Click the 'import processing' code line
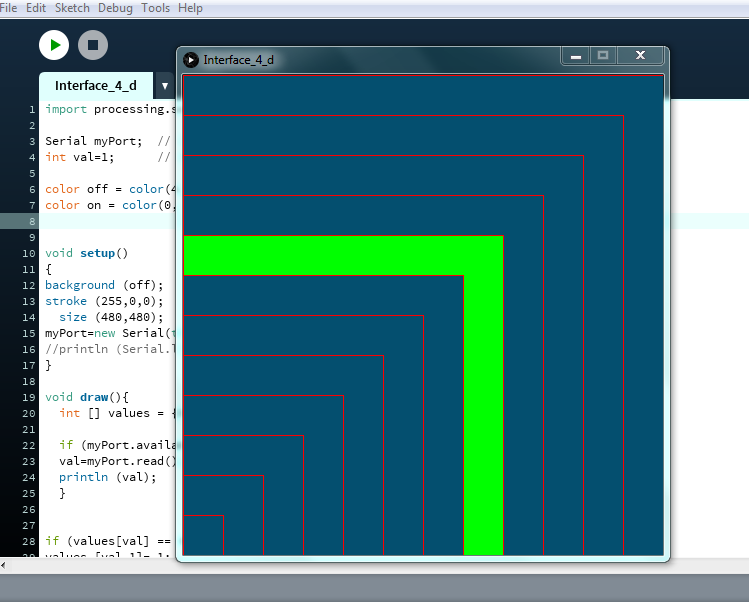This screenshot has height=602, width=749. coord(110,109)
